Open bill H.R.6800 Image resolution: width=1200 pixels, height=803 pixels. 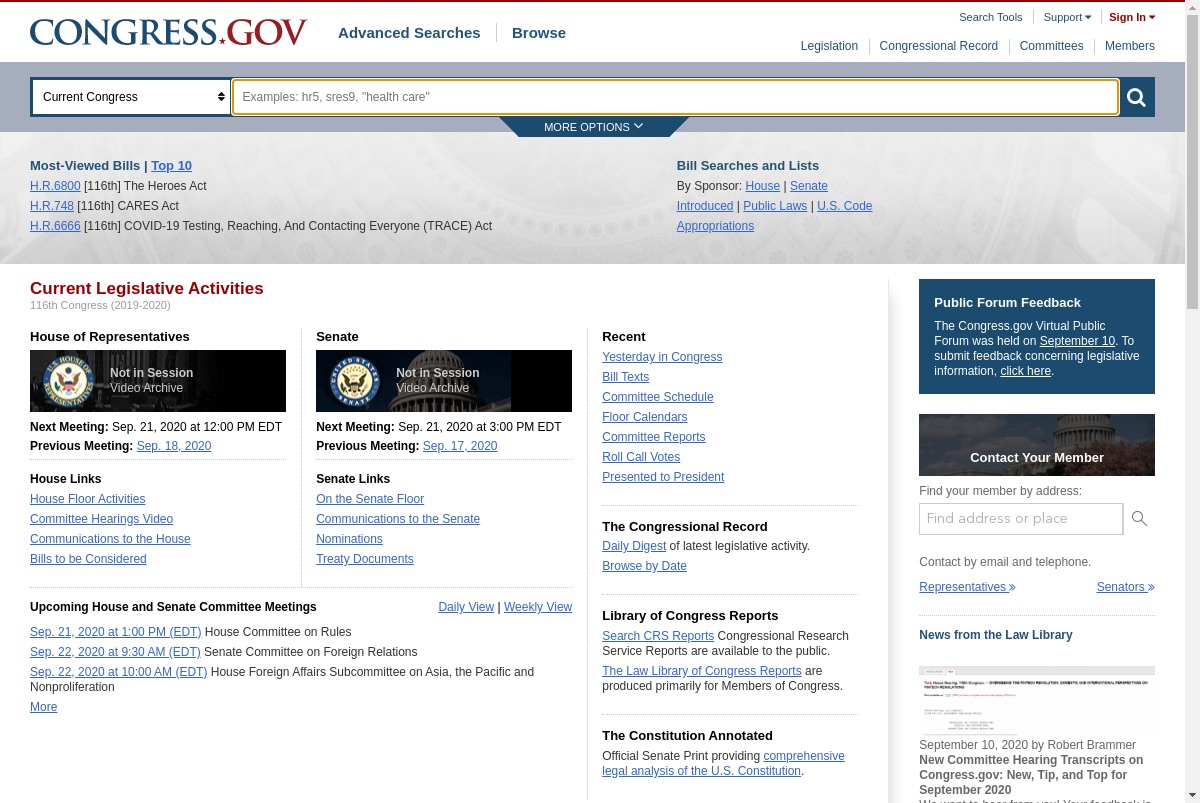(x=55, y=186)
